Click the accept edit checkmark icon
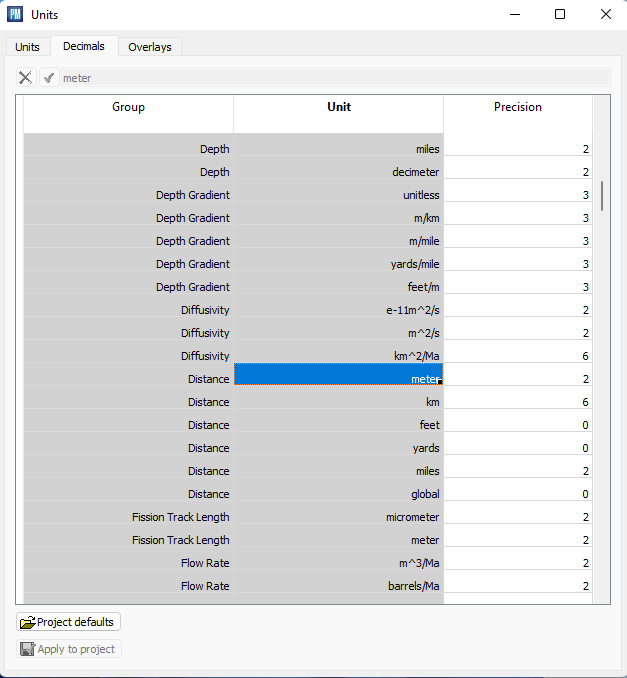This screenshot has height=678, width=627. click(48, 78)
